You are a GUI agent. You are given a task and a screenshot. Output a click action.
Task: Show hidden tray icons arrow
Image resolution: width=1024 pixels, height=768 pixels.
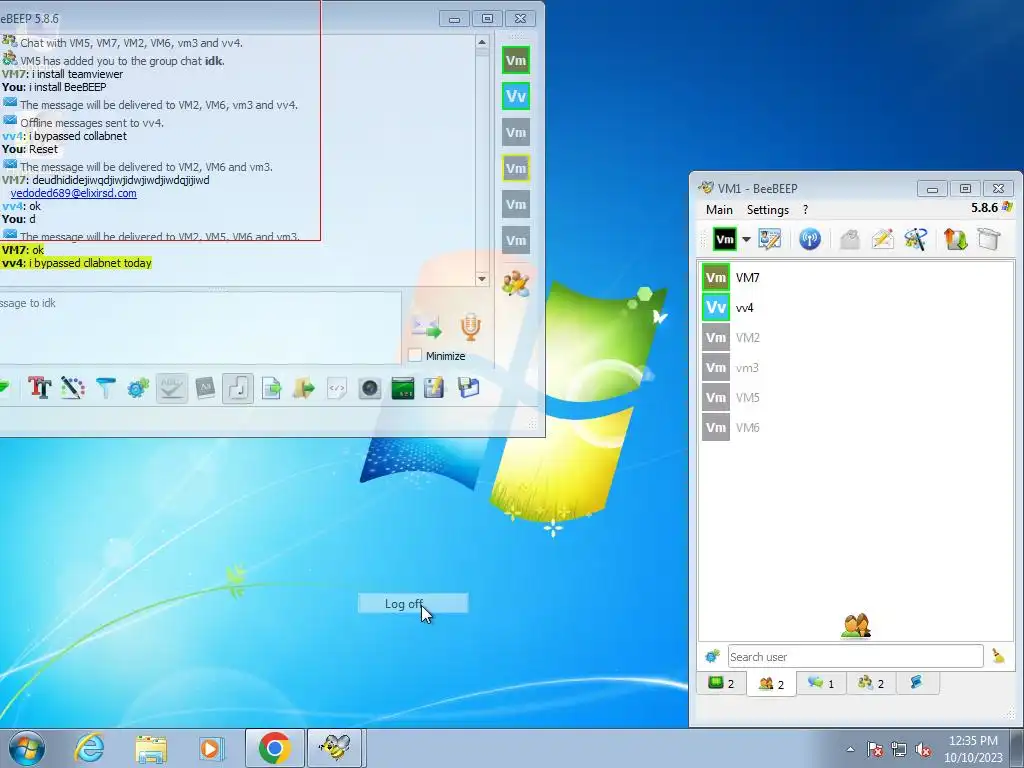click(850, 750)
